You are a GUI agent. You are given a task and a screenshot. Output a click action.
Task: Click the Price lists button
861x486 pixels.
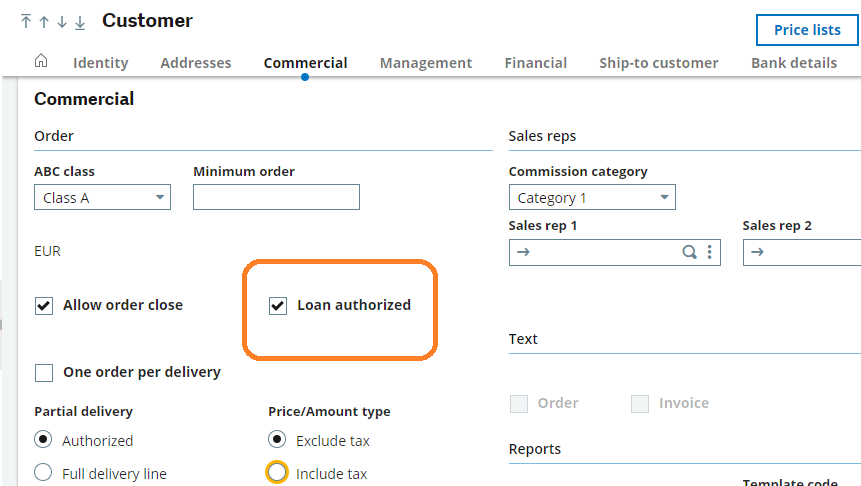(x=806, y=30)
